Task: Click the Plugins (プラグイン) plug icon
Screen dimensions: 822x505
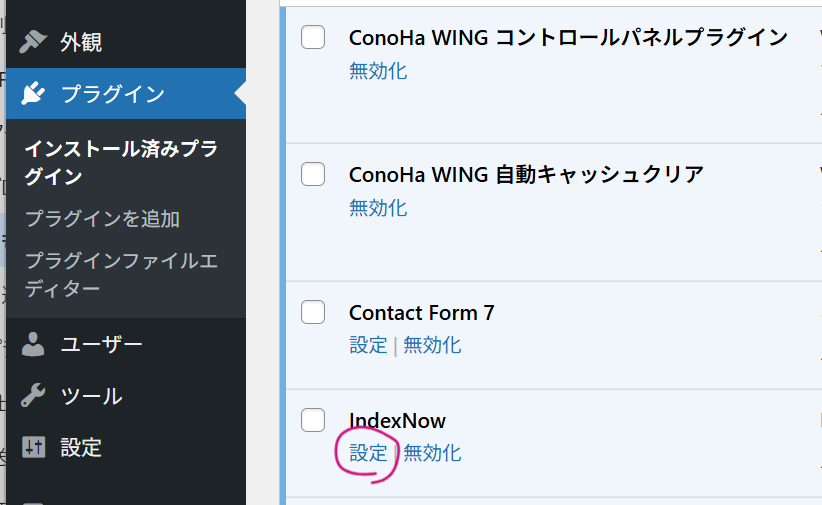Action: pos(33,94)
